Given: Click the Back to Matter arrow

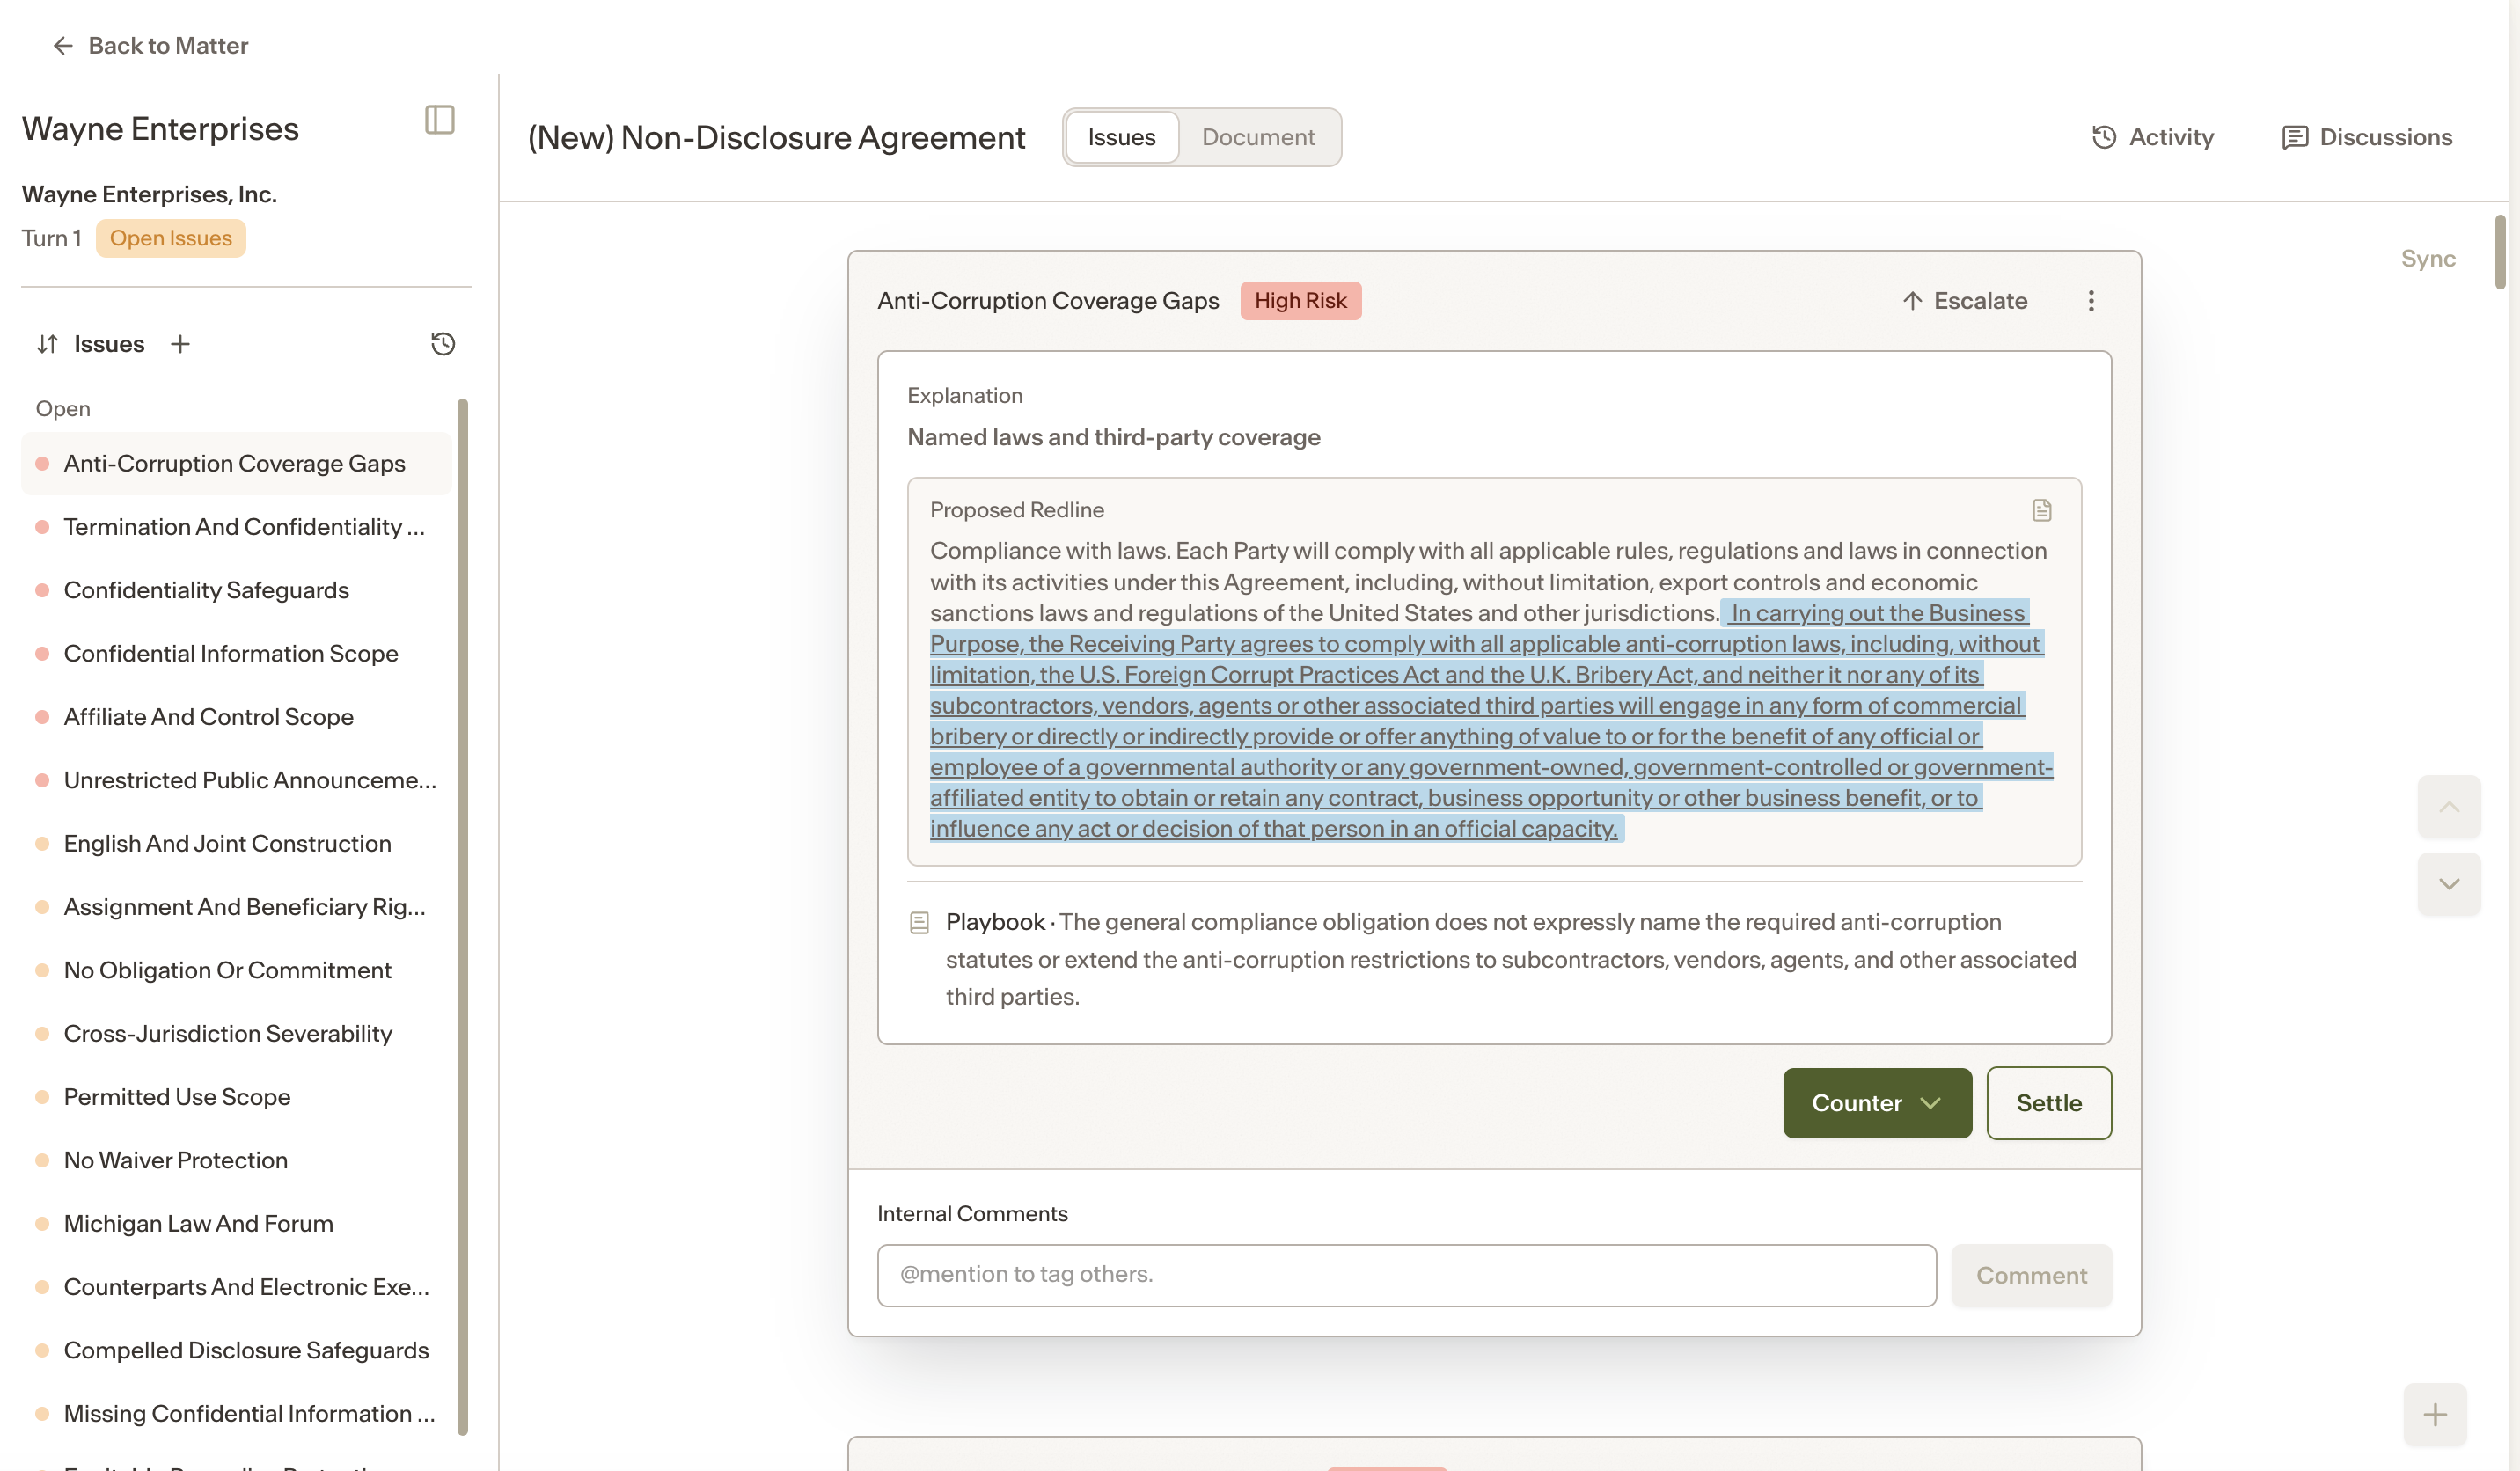Looking at the screenshot, I should coord(63,46).
